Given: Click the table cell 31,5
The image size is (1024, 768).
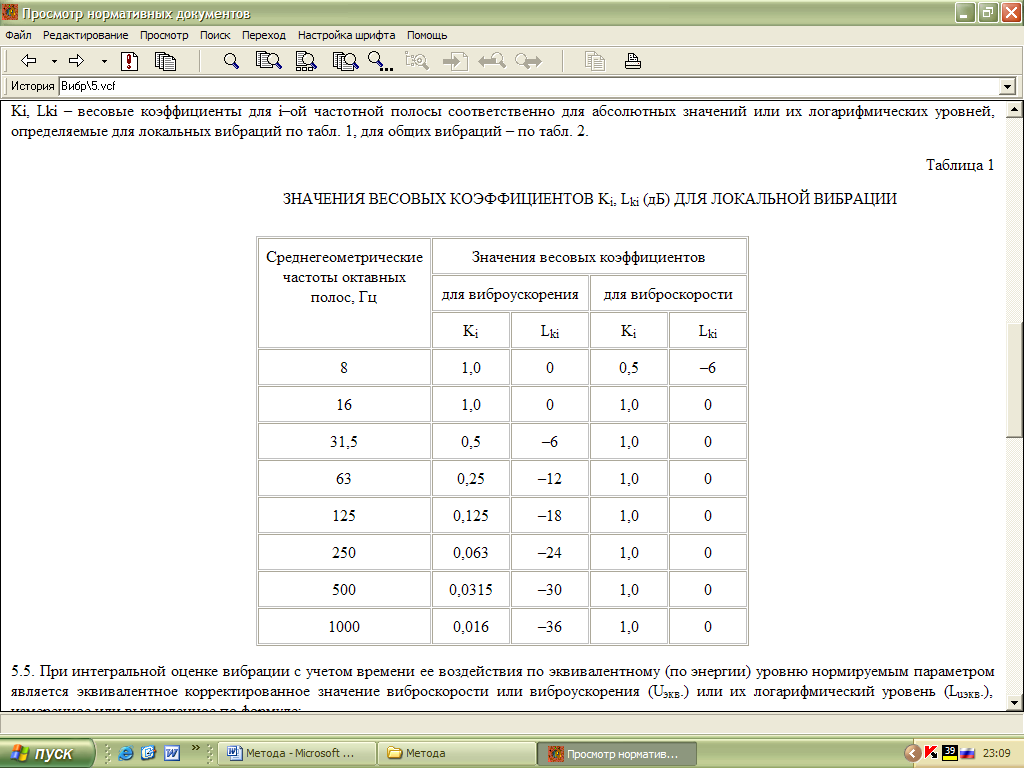Looking at the screenshot, I should (x=344, y=442).
